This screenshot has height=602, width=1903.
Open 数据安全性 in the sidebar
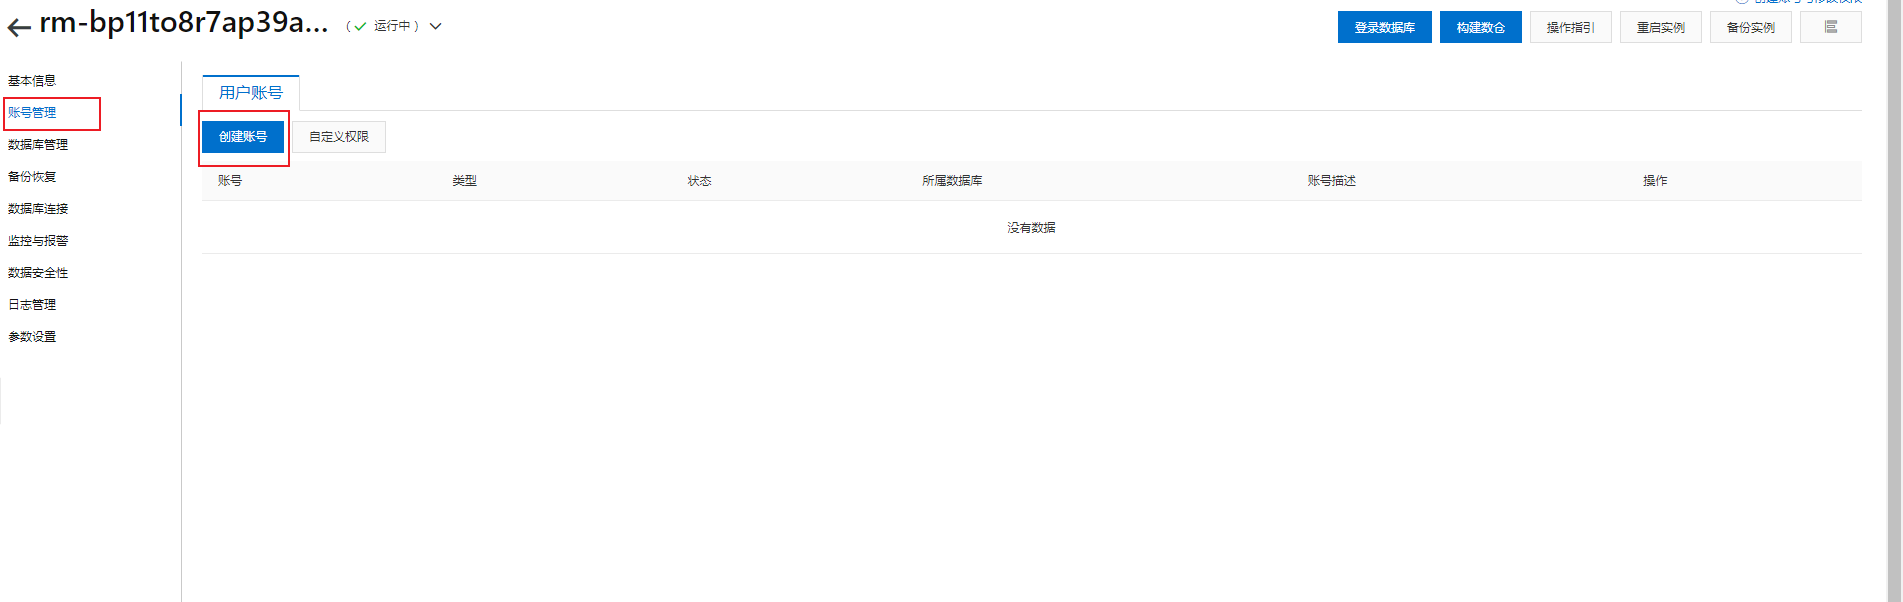click(x=38, y=273)
